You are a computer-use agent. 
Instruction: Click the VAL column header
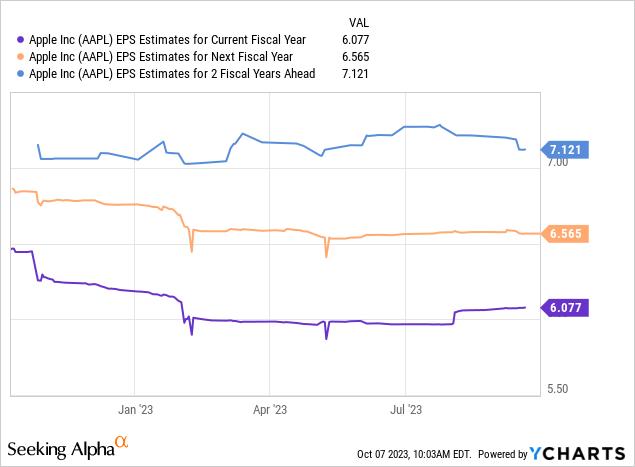[359, 23]
